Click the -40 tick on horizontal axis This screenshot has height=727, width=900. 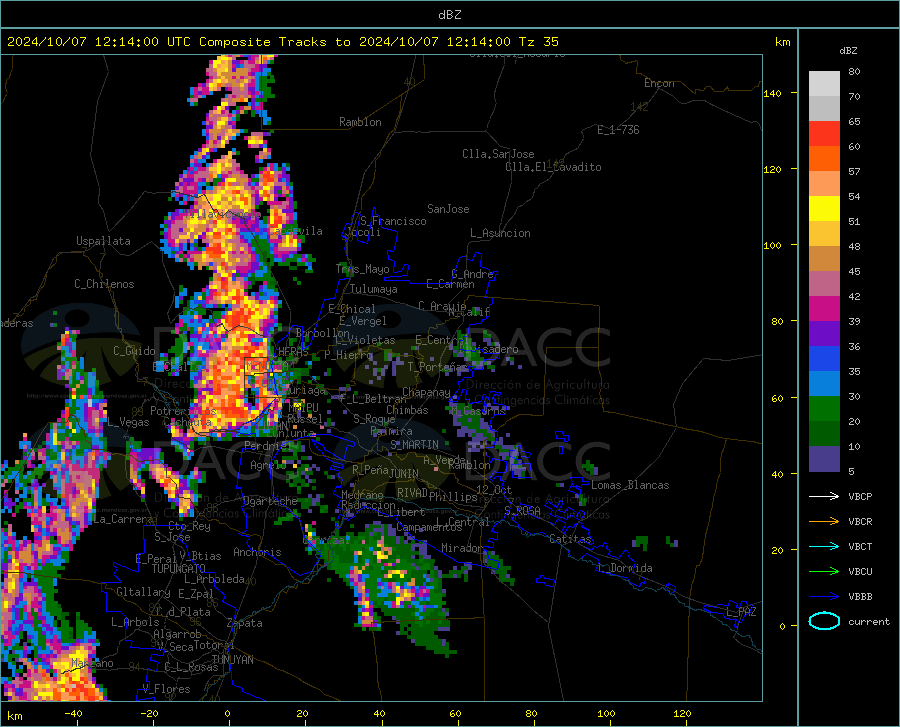[73, 713]
